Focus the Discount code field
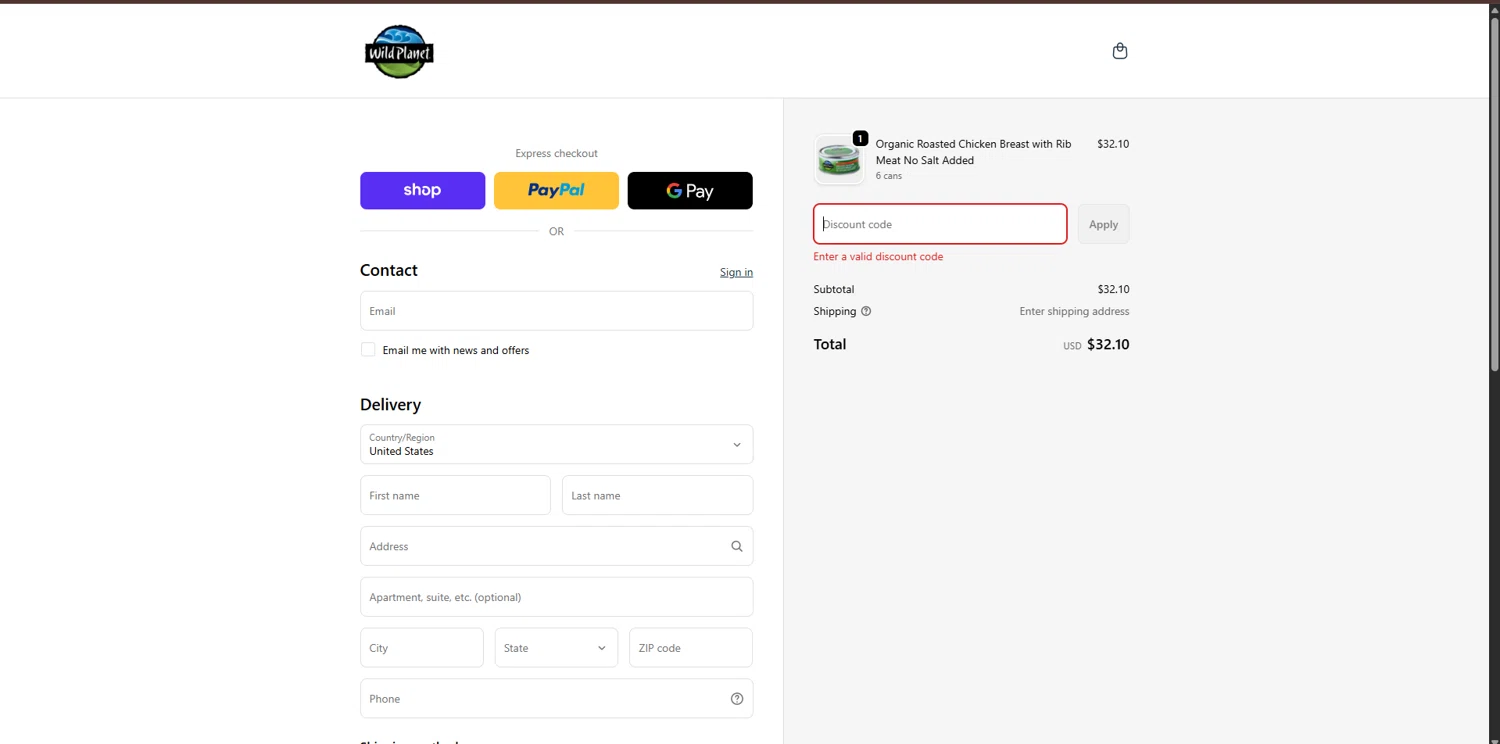This screenshot has width=1500, height=744. [940, 224]
